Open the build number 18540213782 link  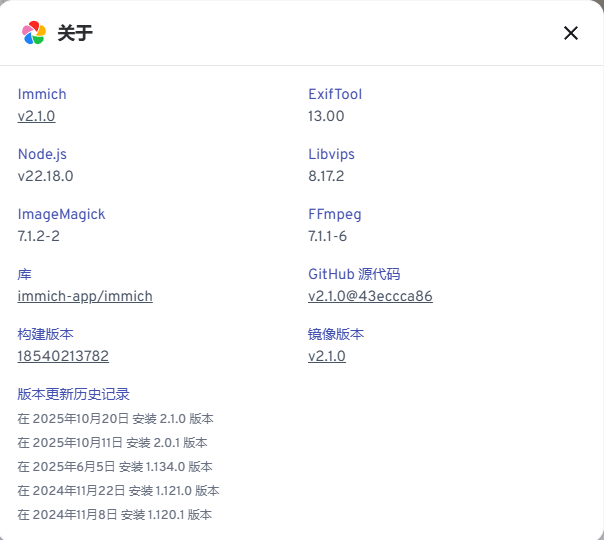[x=63, y=356]
